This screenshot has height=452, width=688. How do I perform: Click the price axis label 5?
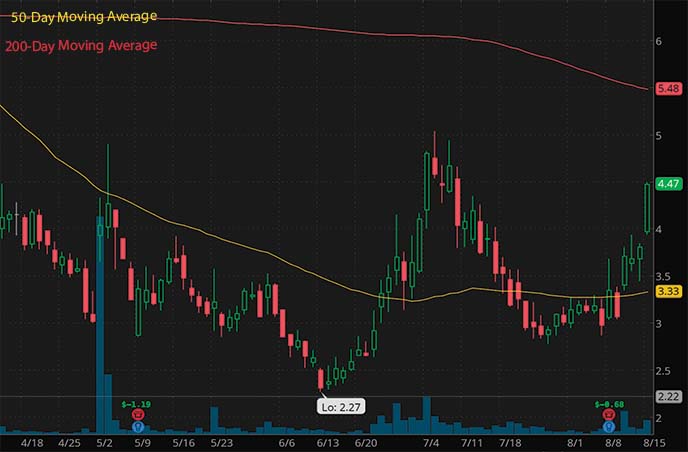tap(659, 136)
